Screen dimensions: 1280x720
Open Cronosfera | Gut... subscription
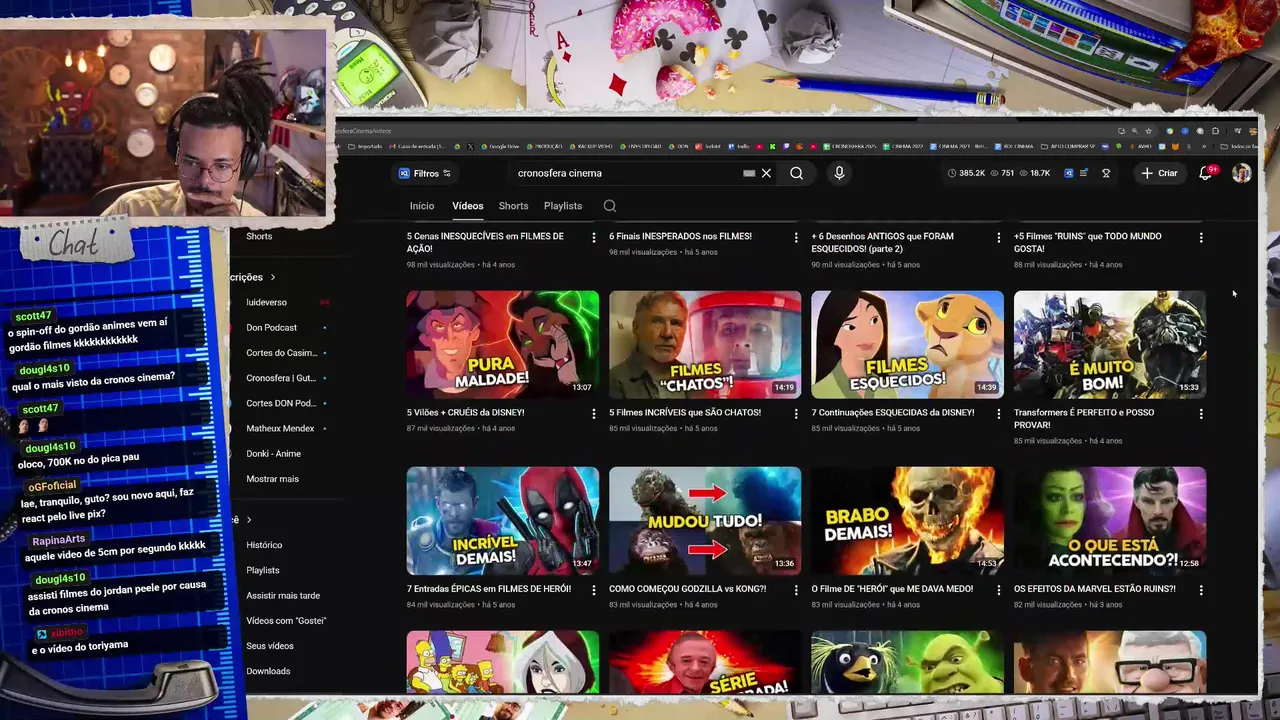pyautogui.click(x=280, y=378)
